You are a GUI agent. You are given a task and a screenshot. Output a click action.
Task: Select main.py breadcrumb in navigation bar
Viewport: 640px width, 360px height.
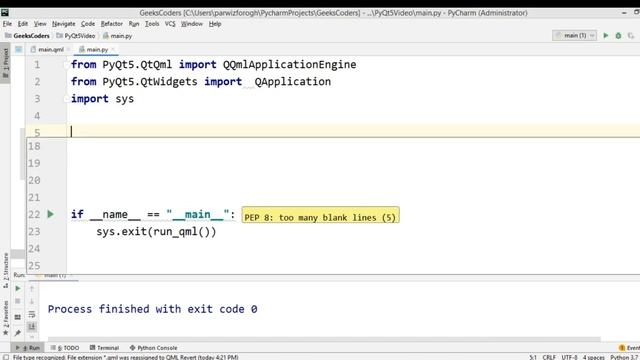[x=118, y=36]
